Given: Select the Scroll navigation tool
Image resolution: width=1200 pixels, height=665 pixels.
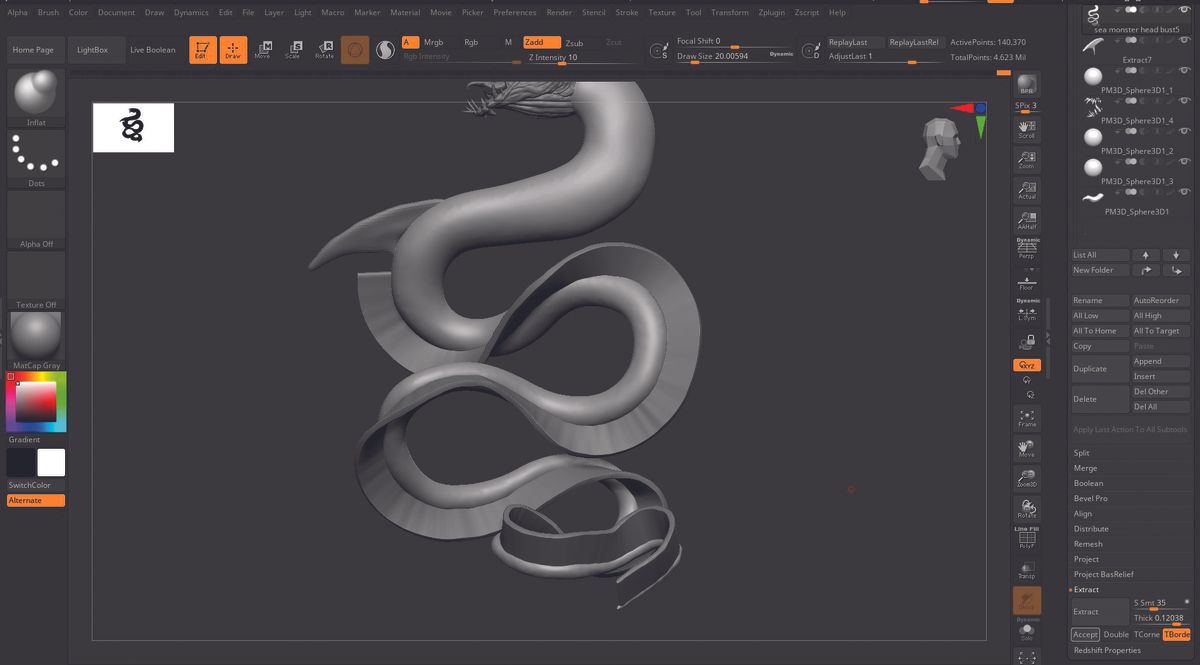Looking at the screenshot, I should (1027, 129).
